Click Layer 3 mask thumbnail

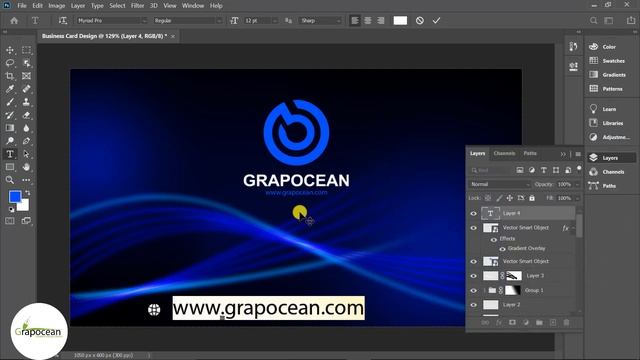click(514, 276)
